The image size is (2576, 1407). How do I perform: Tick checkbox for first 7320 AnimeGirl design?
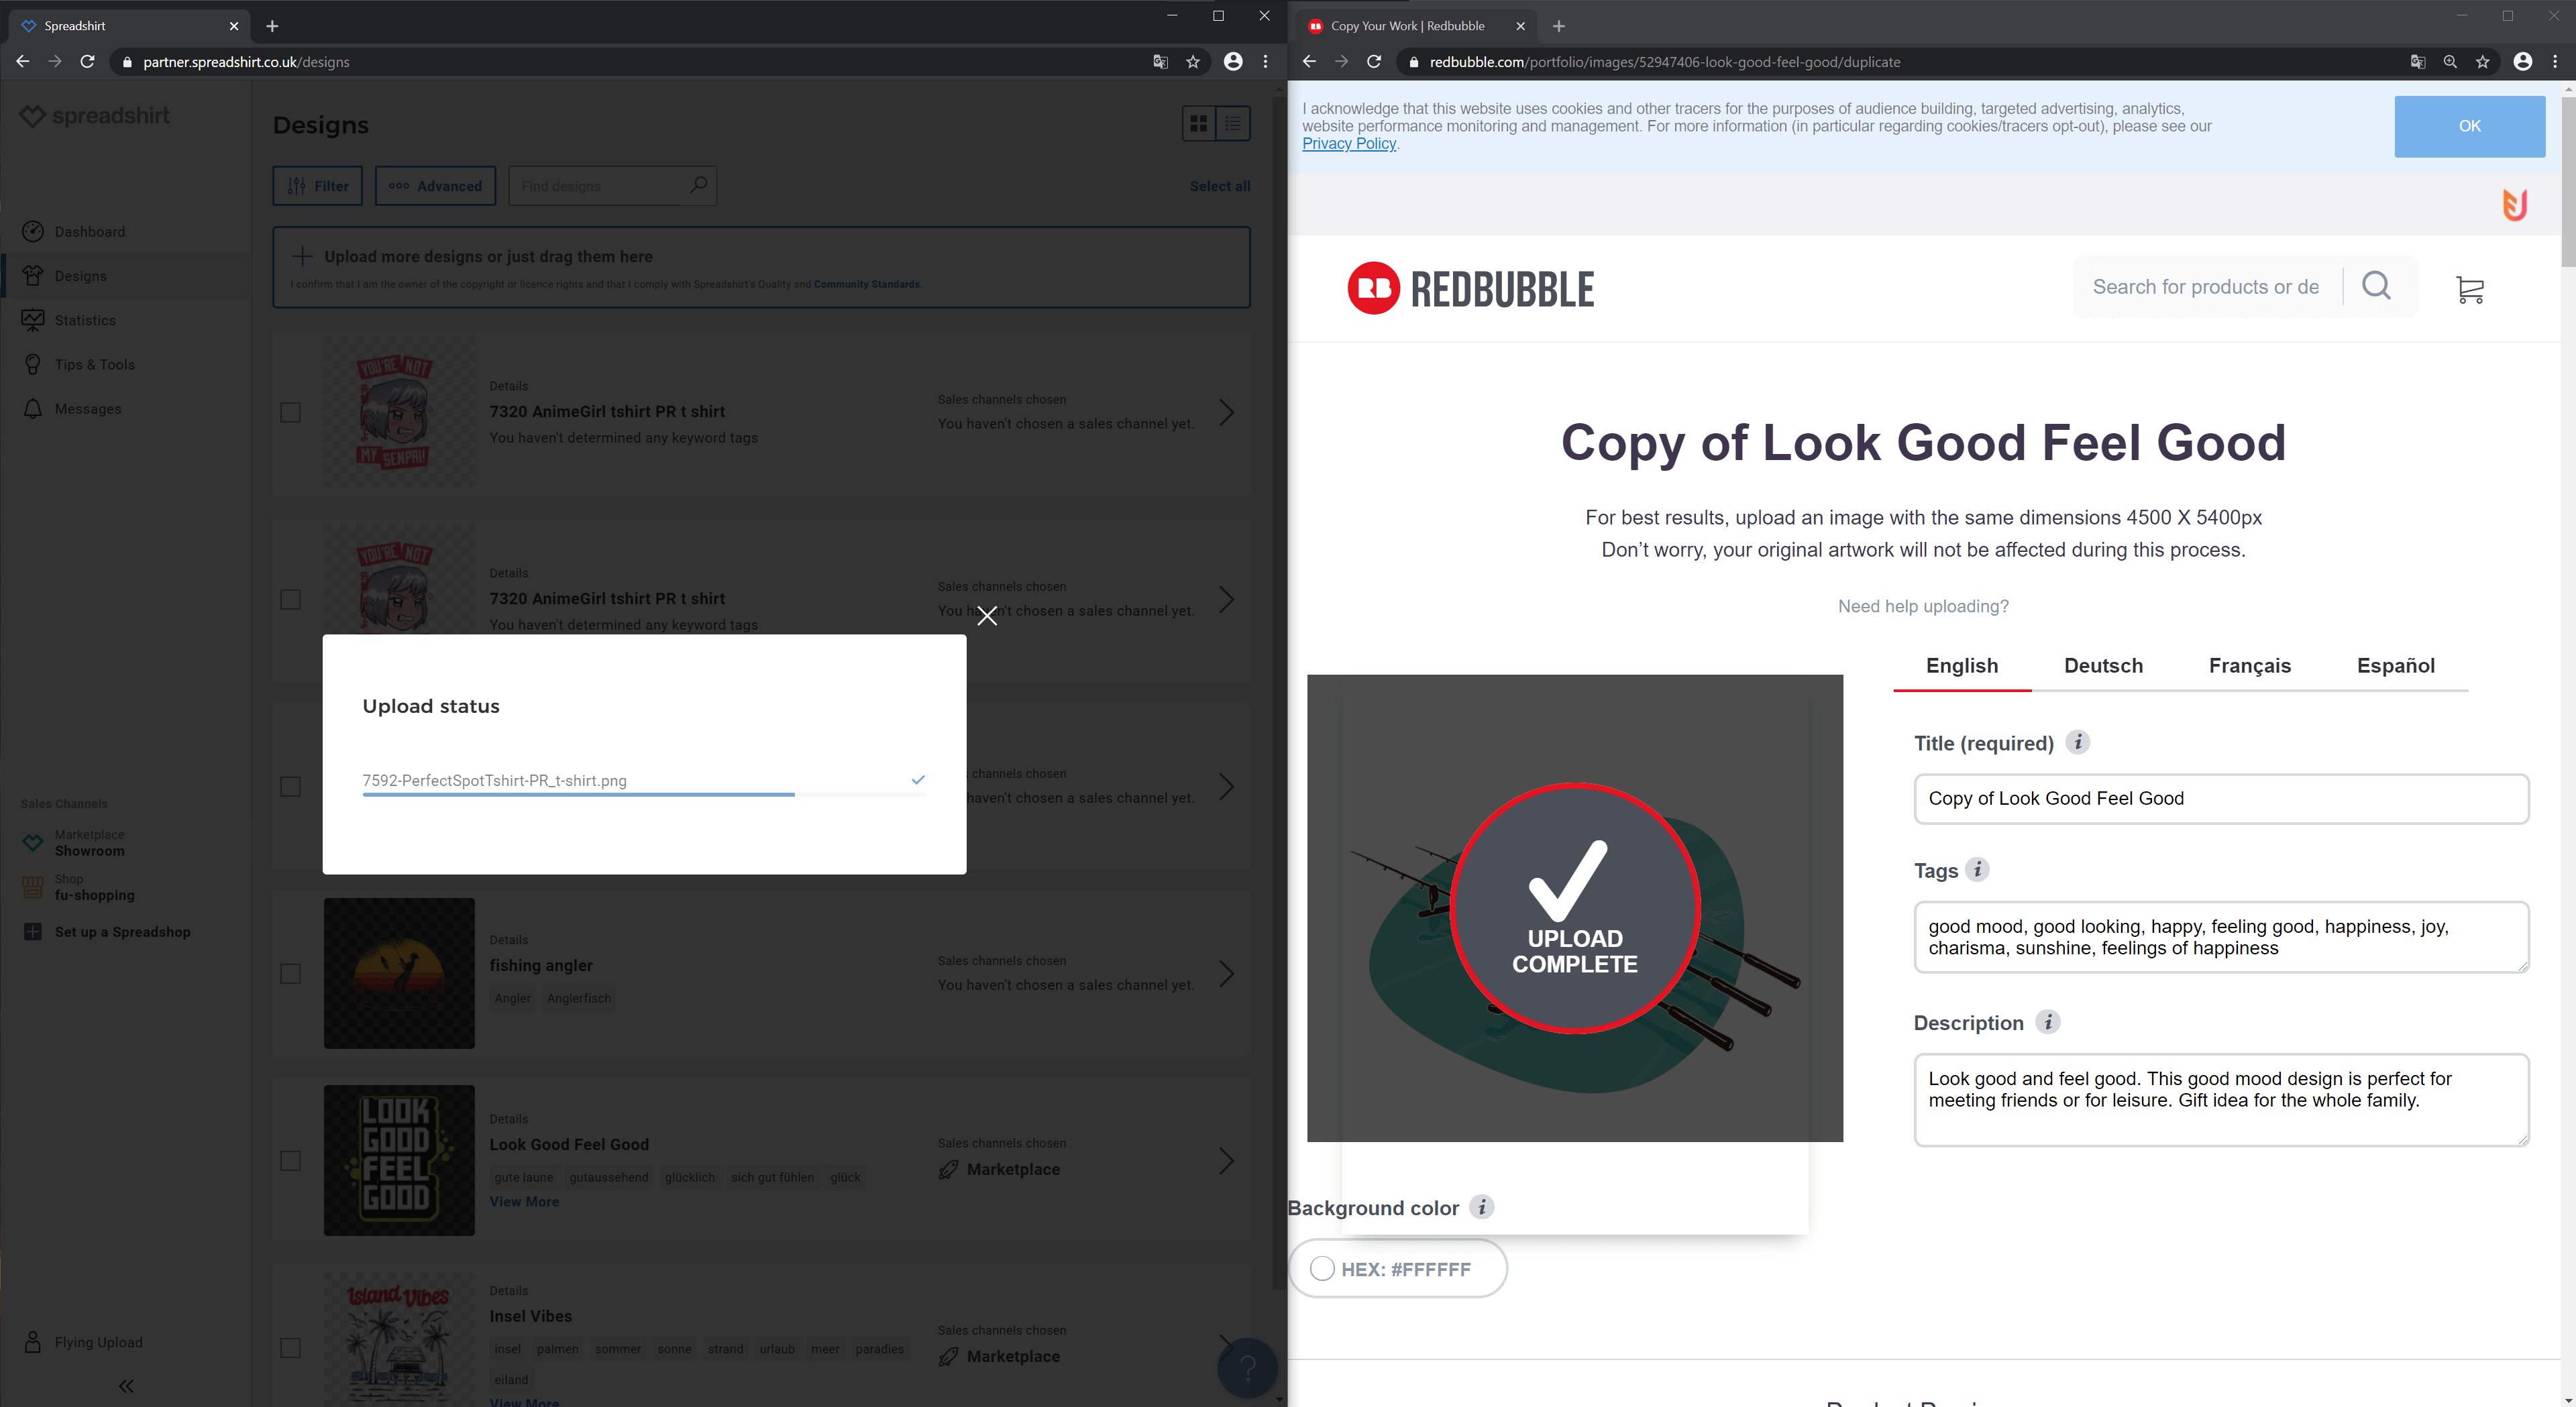click(290, 412)
